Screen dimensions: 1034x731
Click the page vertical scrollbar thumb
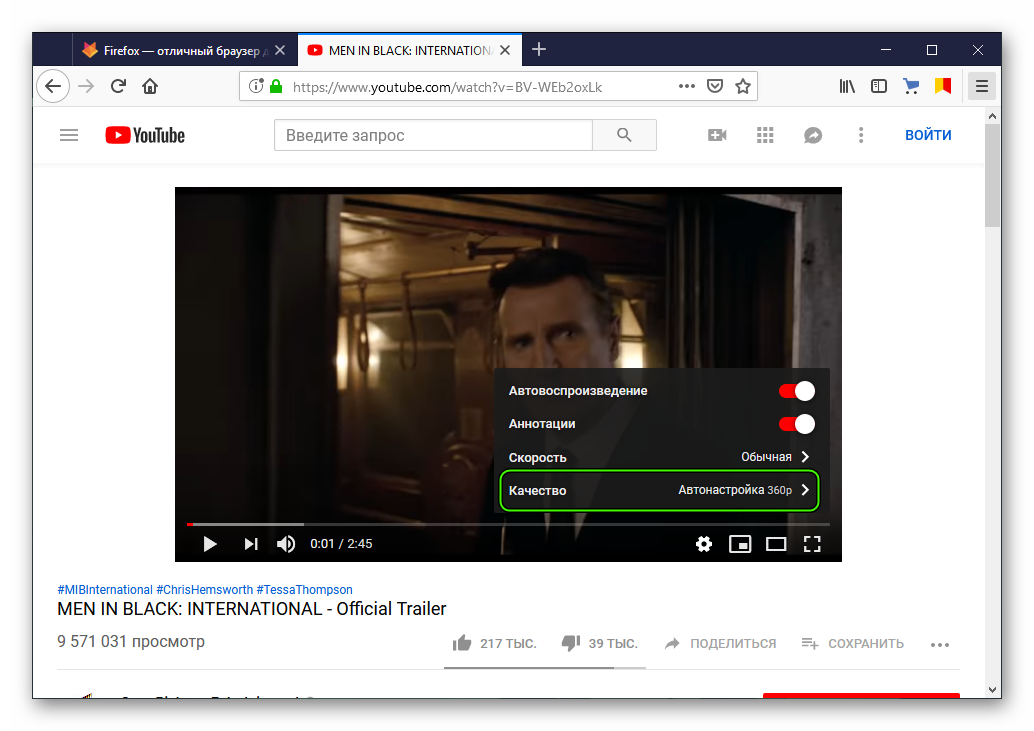[992, 175]
